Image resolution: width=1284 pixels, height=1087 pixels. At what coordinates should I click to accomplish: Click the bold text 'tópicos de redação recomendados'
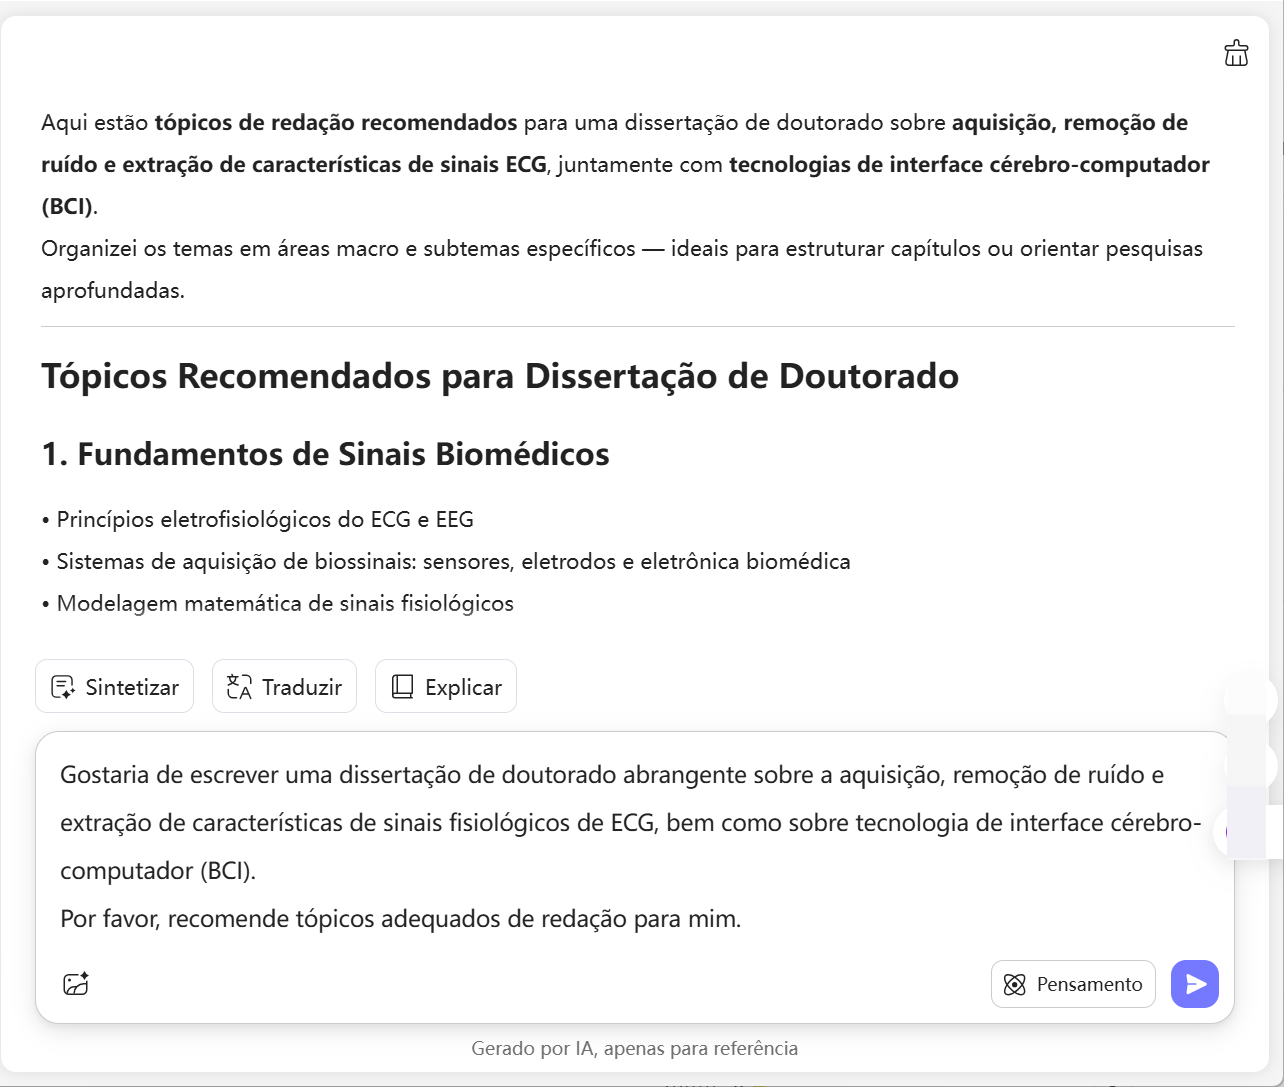click(336, 123)
